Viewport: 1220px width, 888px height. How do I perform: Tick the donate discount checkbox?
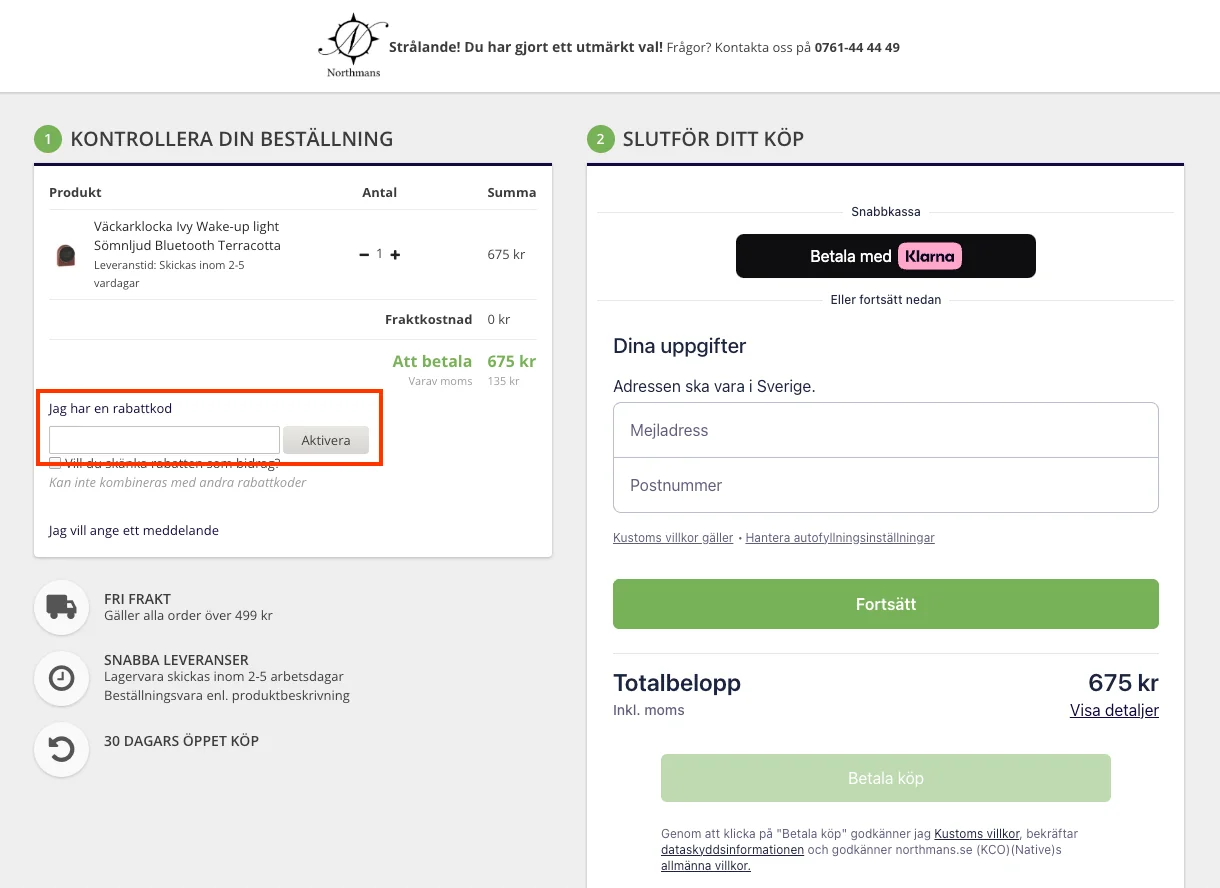click(x=55, y=463)
